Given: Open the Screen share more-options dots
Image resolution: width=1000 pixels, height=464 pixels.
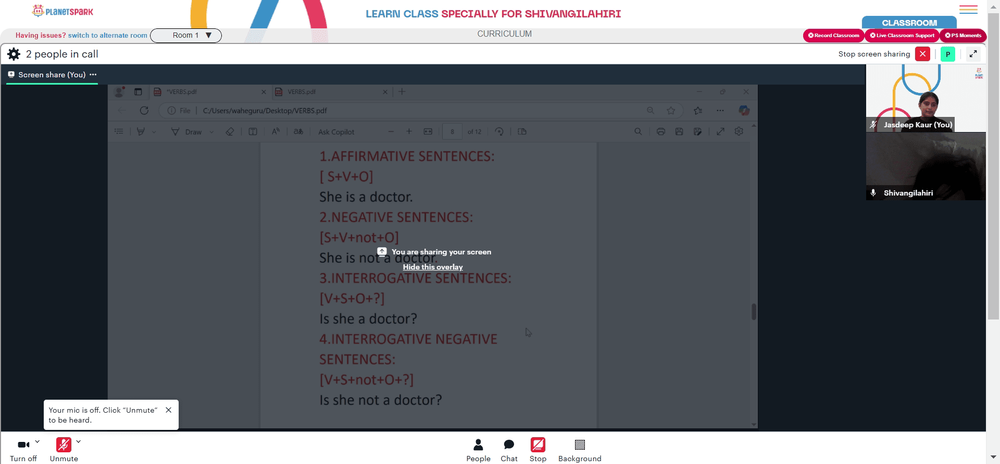Looking at the screenshot, I should pos(93,75).
